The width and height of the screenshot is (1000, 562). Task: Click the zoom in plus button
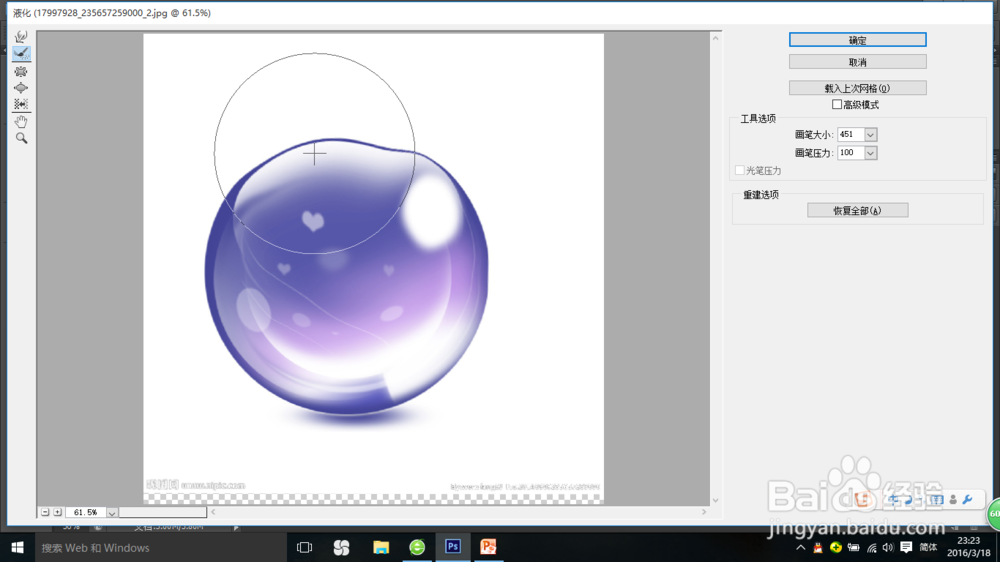coord(57,512)
